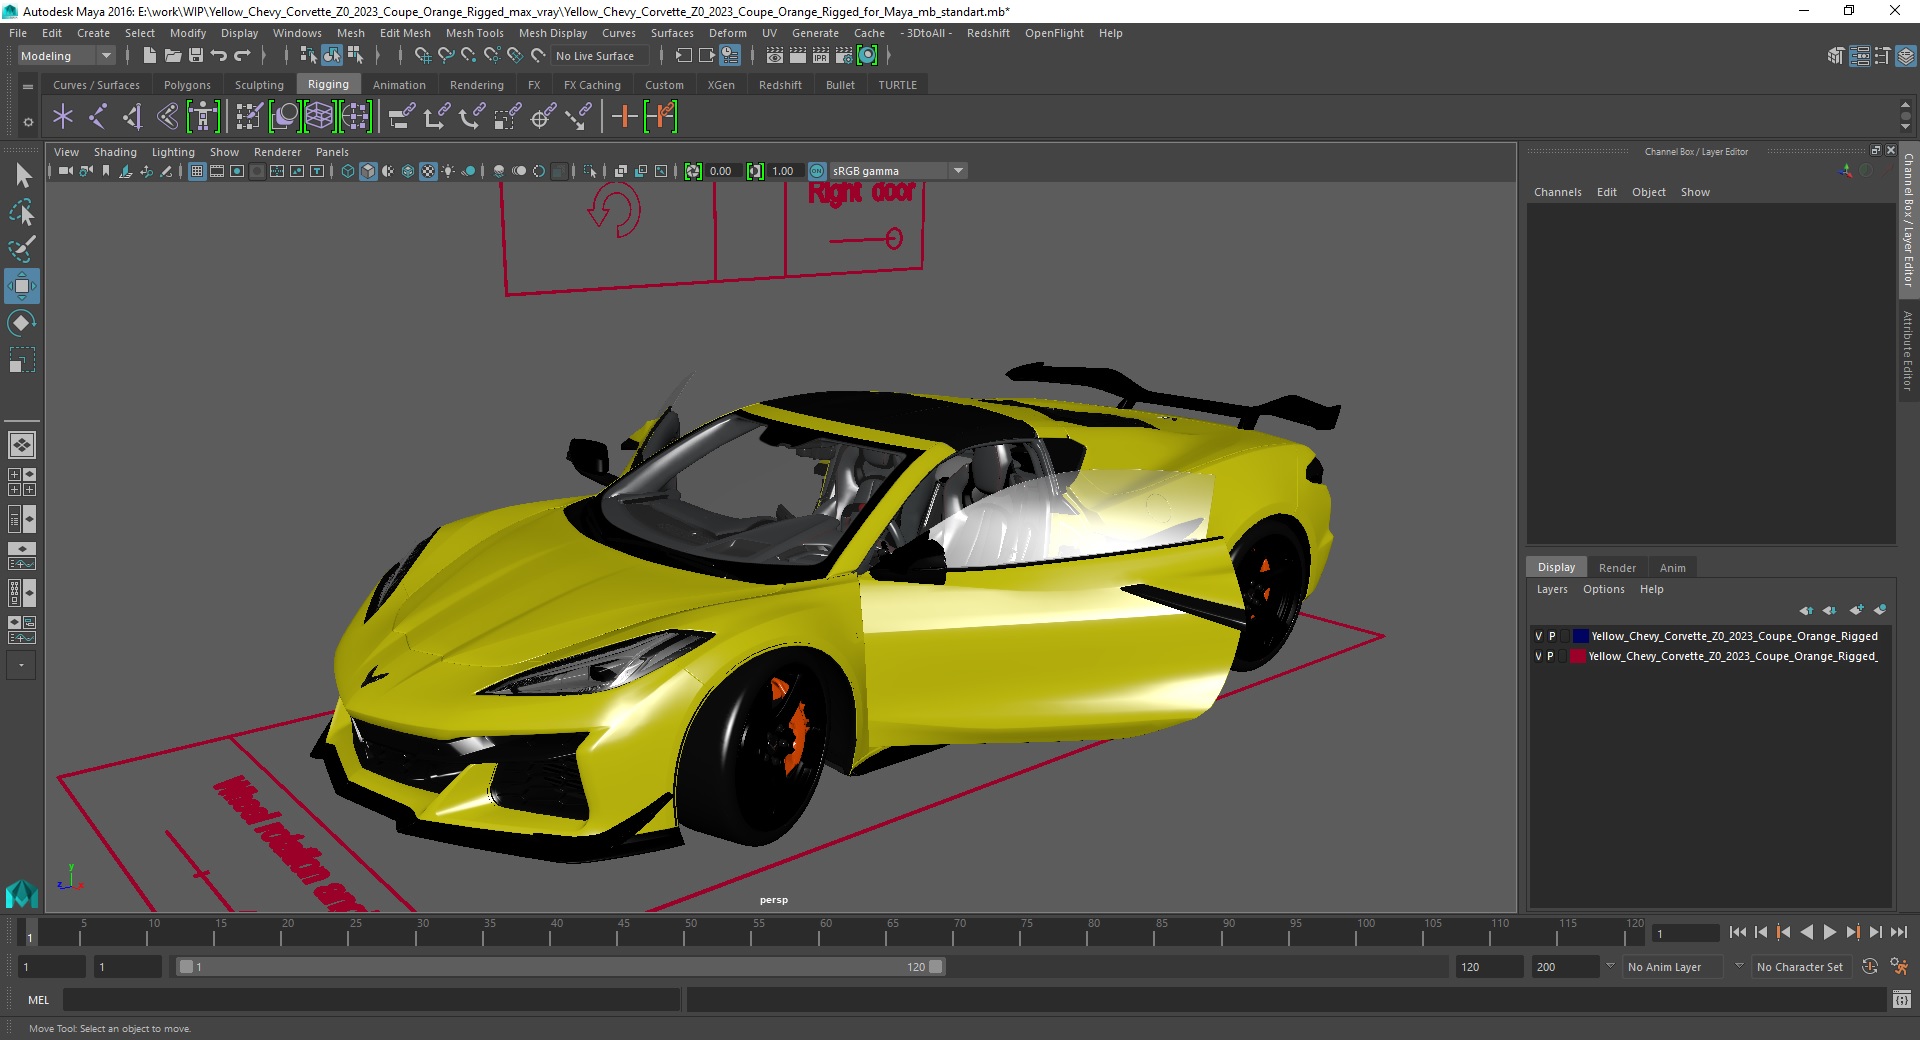Go to end of playback range

pos(1899,932)
